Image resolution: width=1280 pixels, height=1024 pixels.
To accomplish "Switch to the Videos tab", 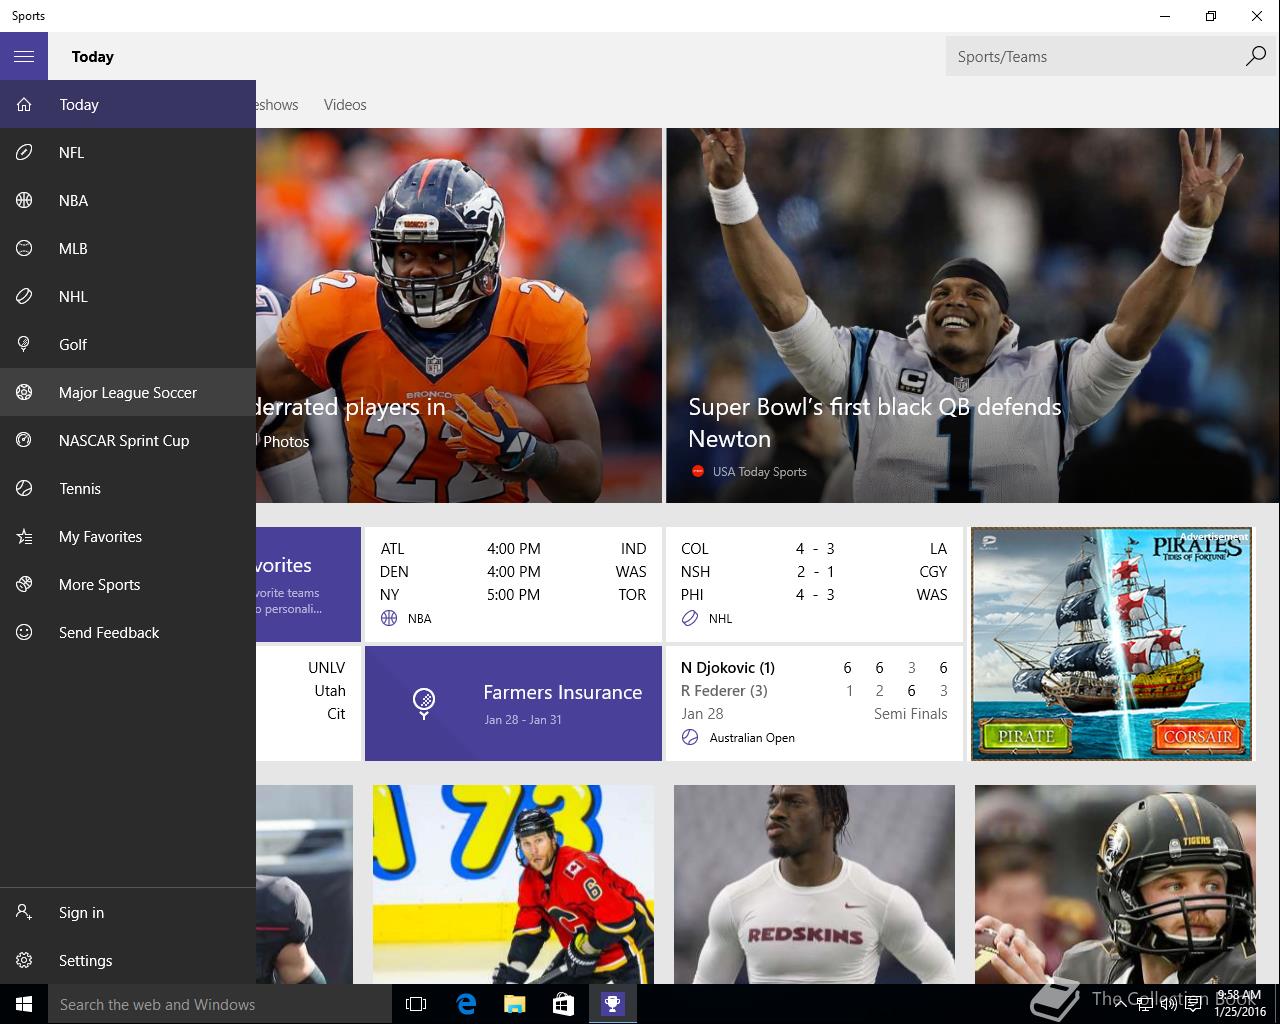I will [345, 104].
